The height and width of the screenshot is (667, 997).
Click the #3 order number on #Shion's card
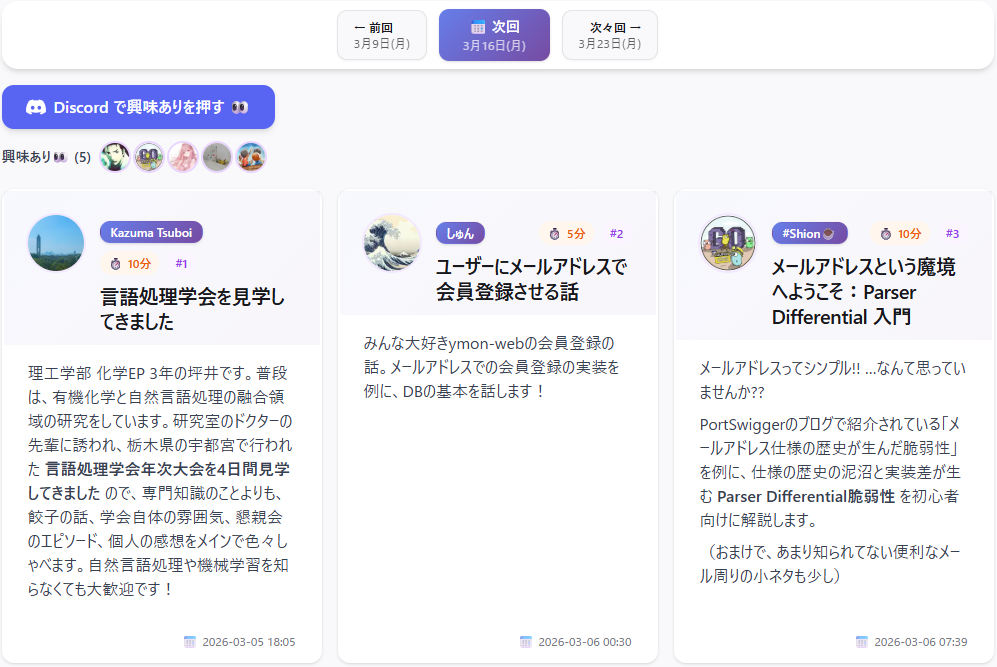[952, 233]
